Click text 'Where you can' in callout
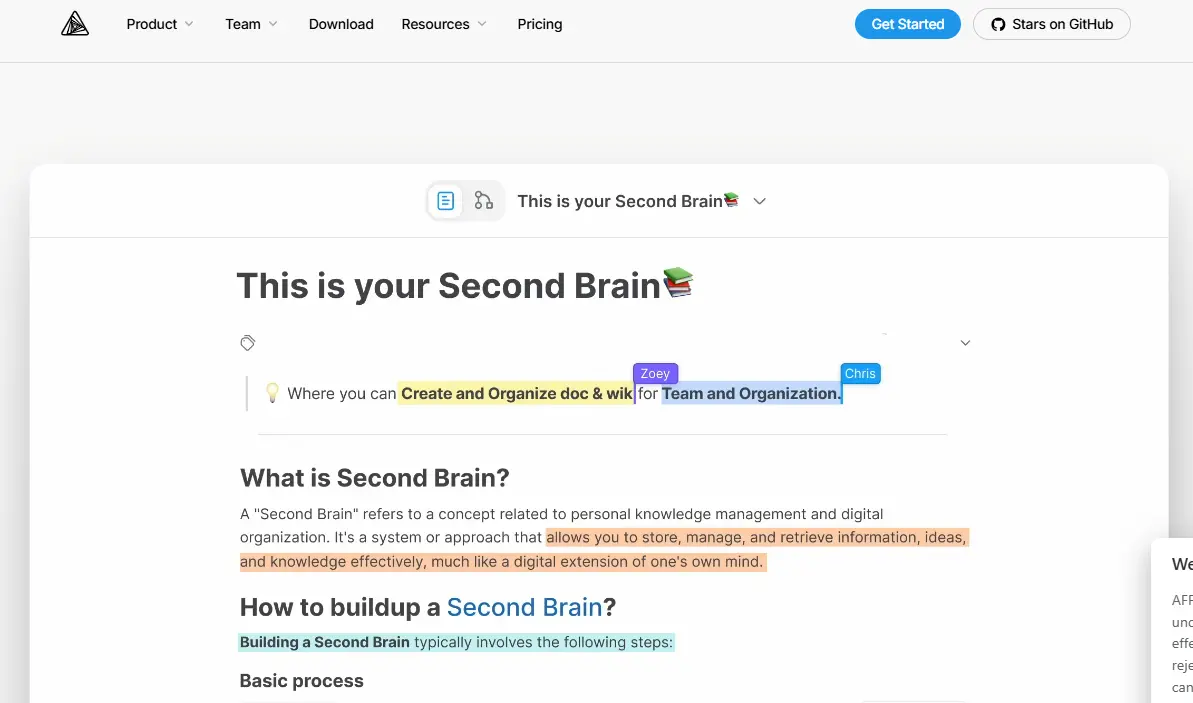Screen dimensions: 1193x703 pos(342,393)
